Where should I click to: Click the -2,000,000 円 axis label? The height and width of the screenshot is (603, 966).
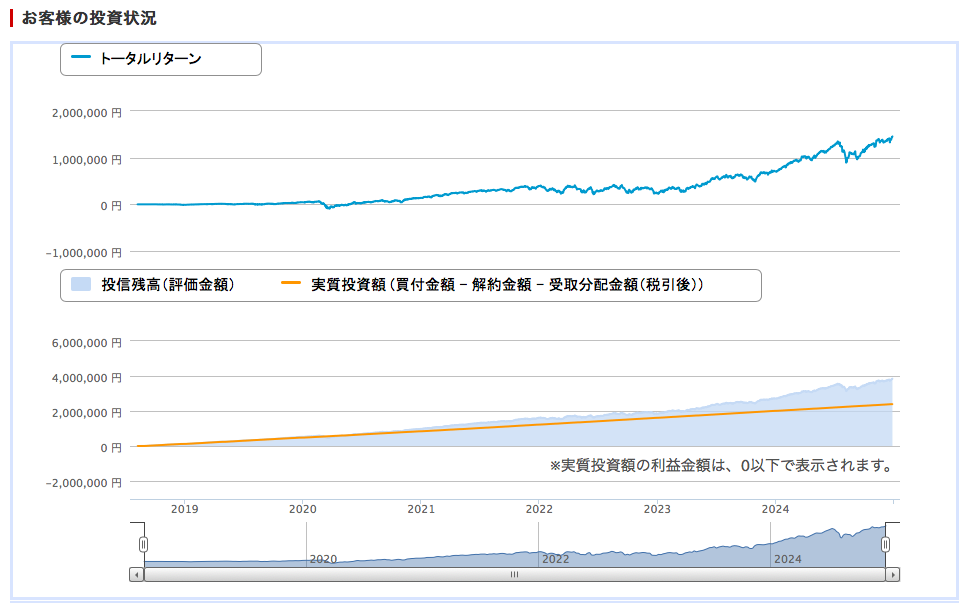[x=84, y=483]
